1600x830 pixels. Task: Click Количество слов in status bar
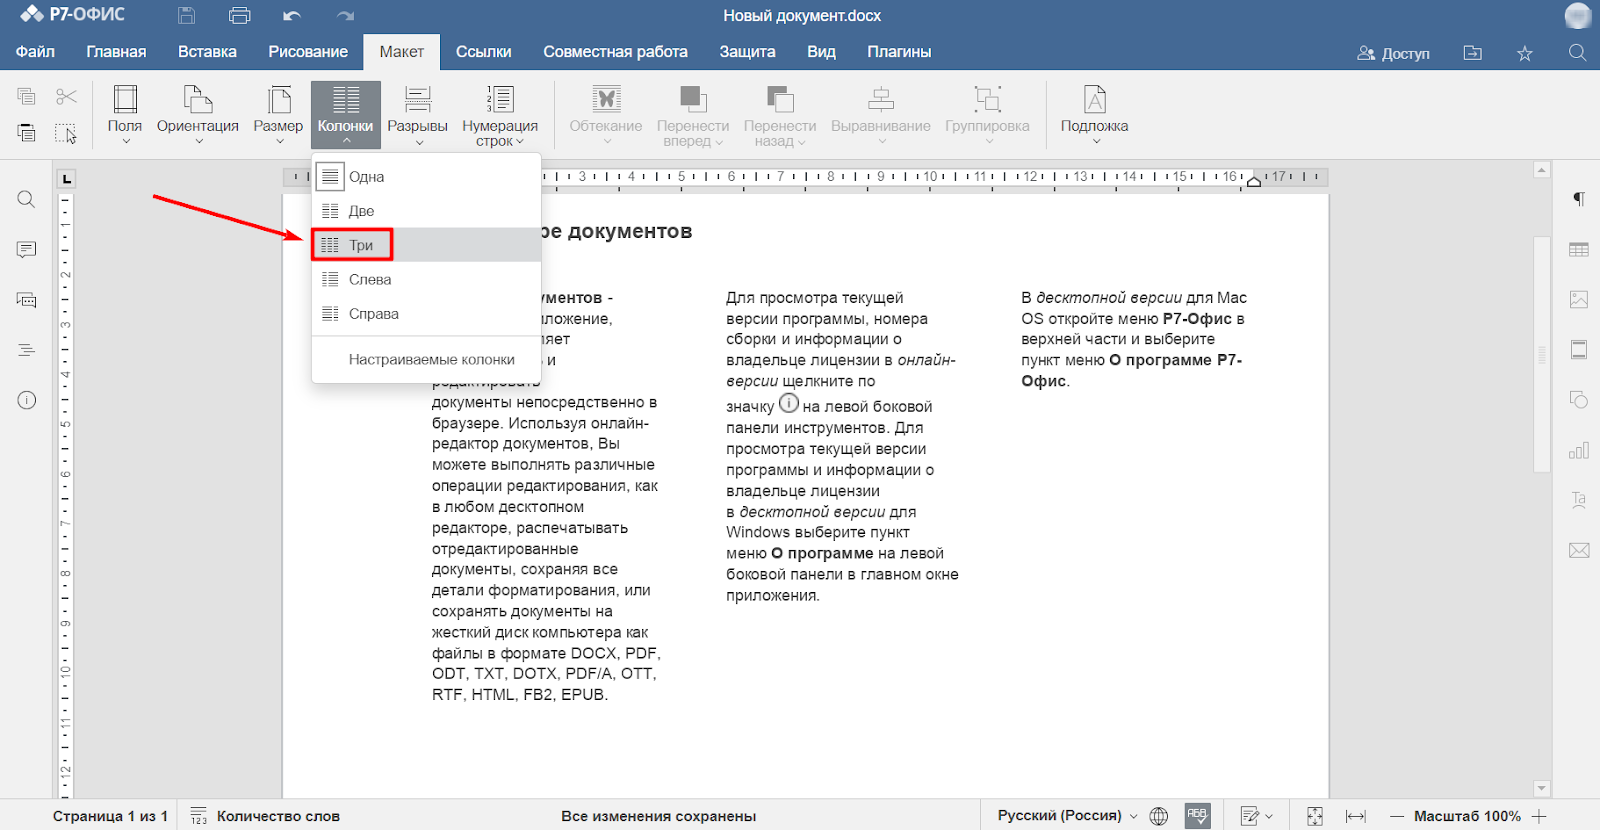265,816
